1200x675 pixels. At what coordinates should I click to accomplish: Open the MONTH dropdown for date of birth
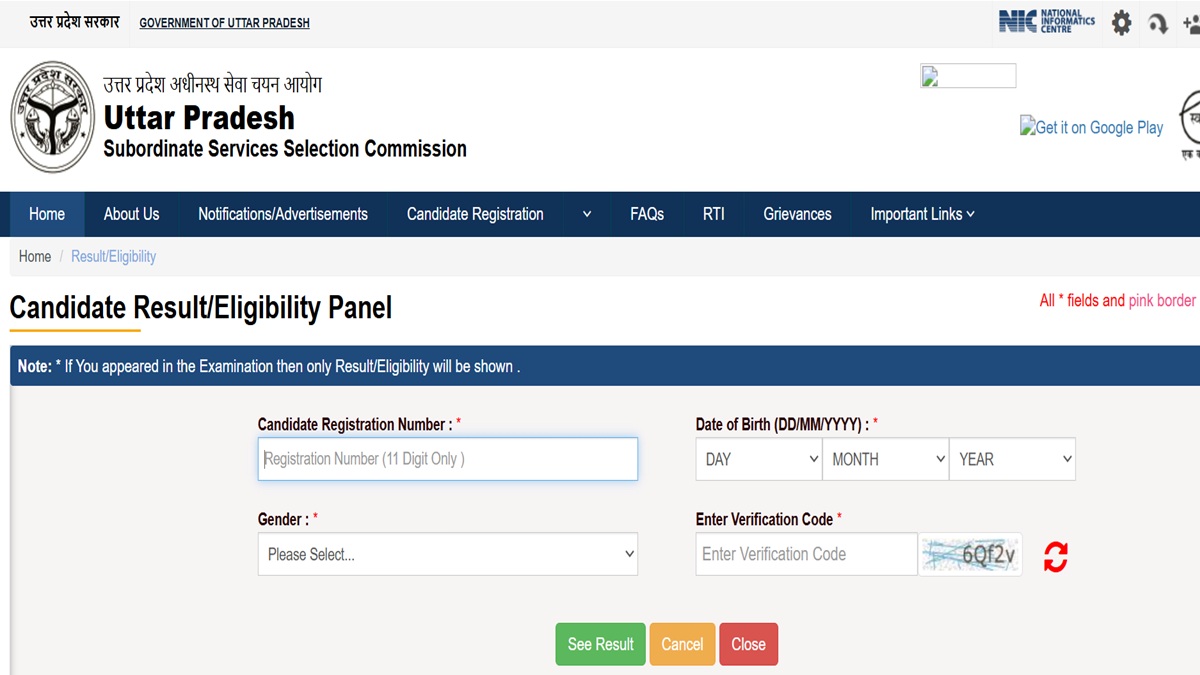886,459
